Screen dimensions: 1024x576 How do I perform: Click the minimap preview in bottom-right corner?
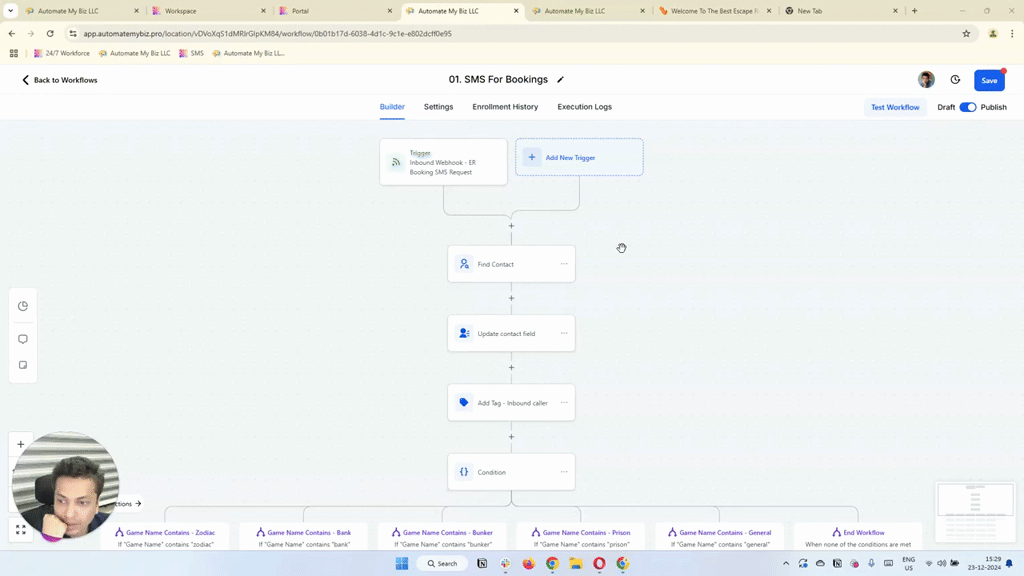click(975, 513)
